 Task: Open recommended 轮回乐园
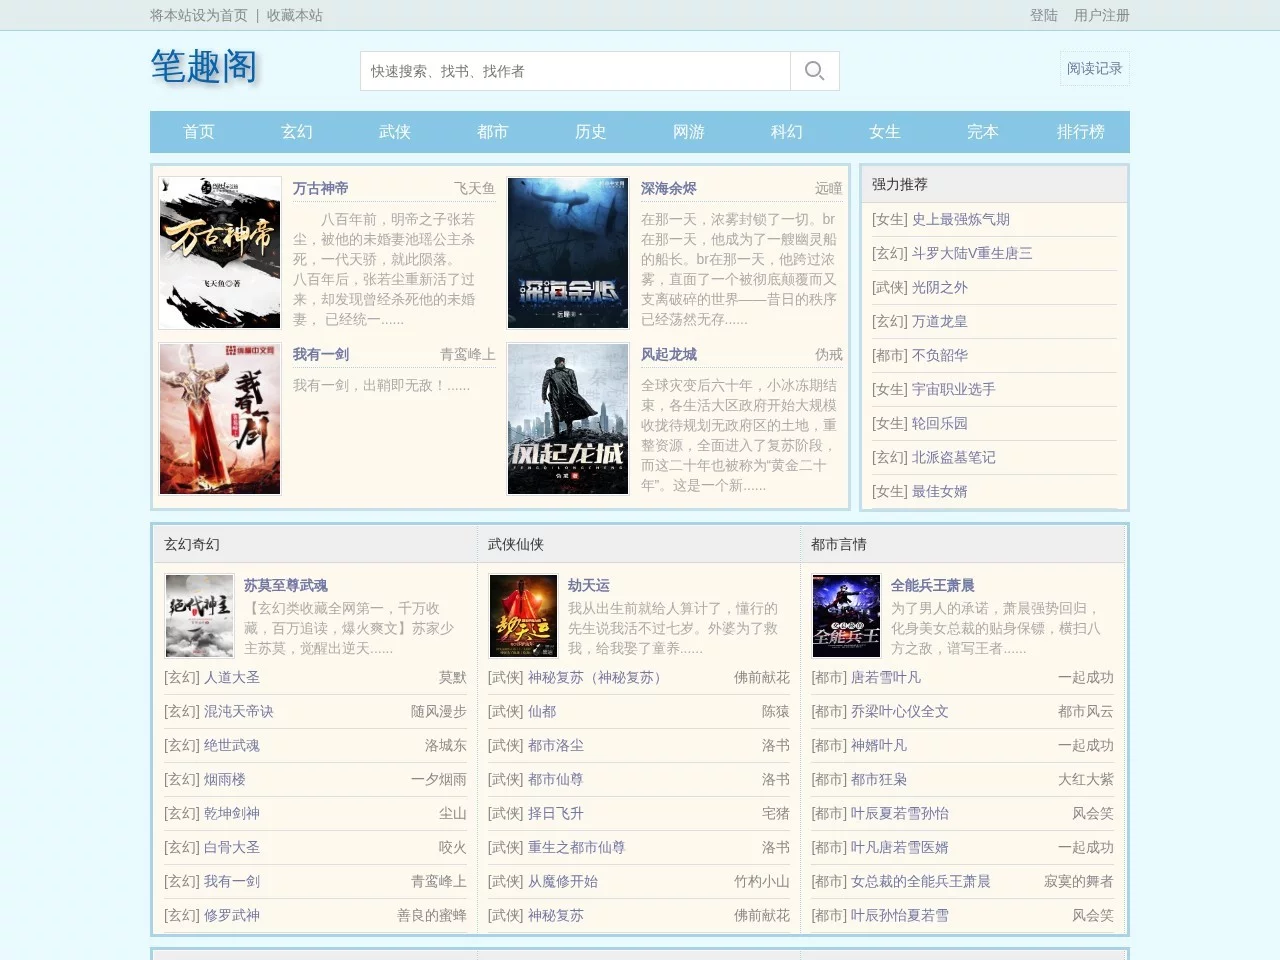[x=940, y=423]
